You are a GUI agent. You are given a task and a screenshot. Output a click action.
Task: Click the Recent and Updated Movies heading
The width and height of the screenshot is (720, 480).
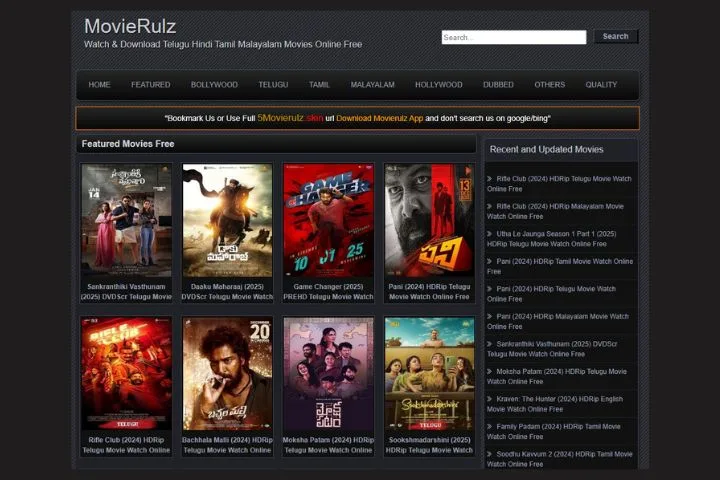[546, 149]
